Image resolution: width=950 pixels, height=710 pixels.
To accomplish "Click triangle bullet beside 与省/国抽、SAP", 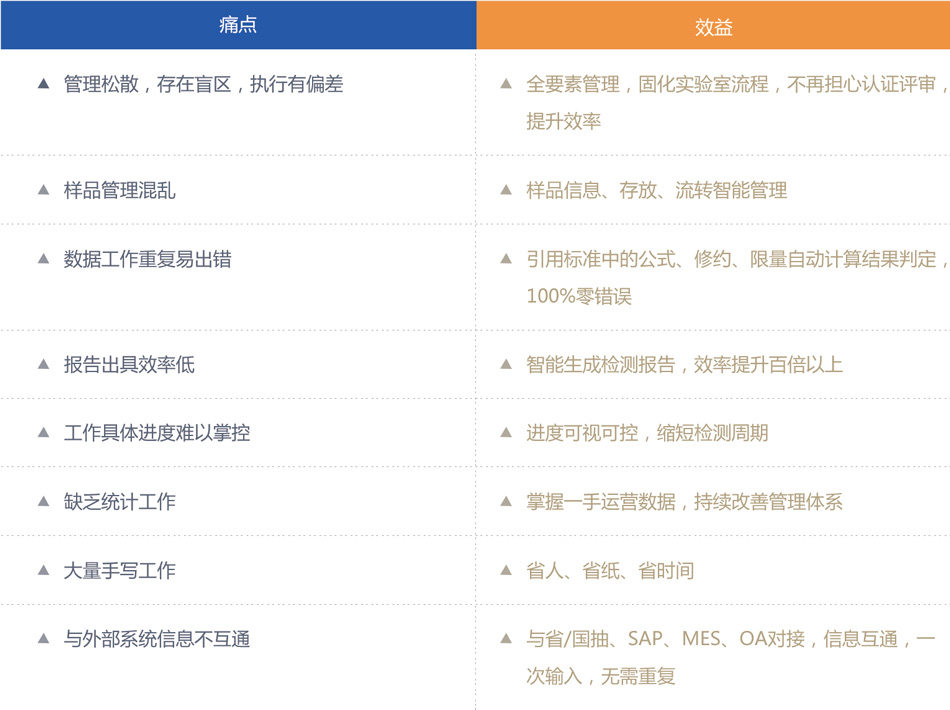I will point(506,639).
